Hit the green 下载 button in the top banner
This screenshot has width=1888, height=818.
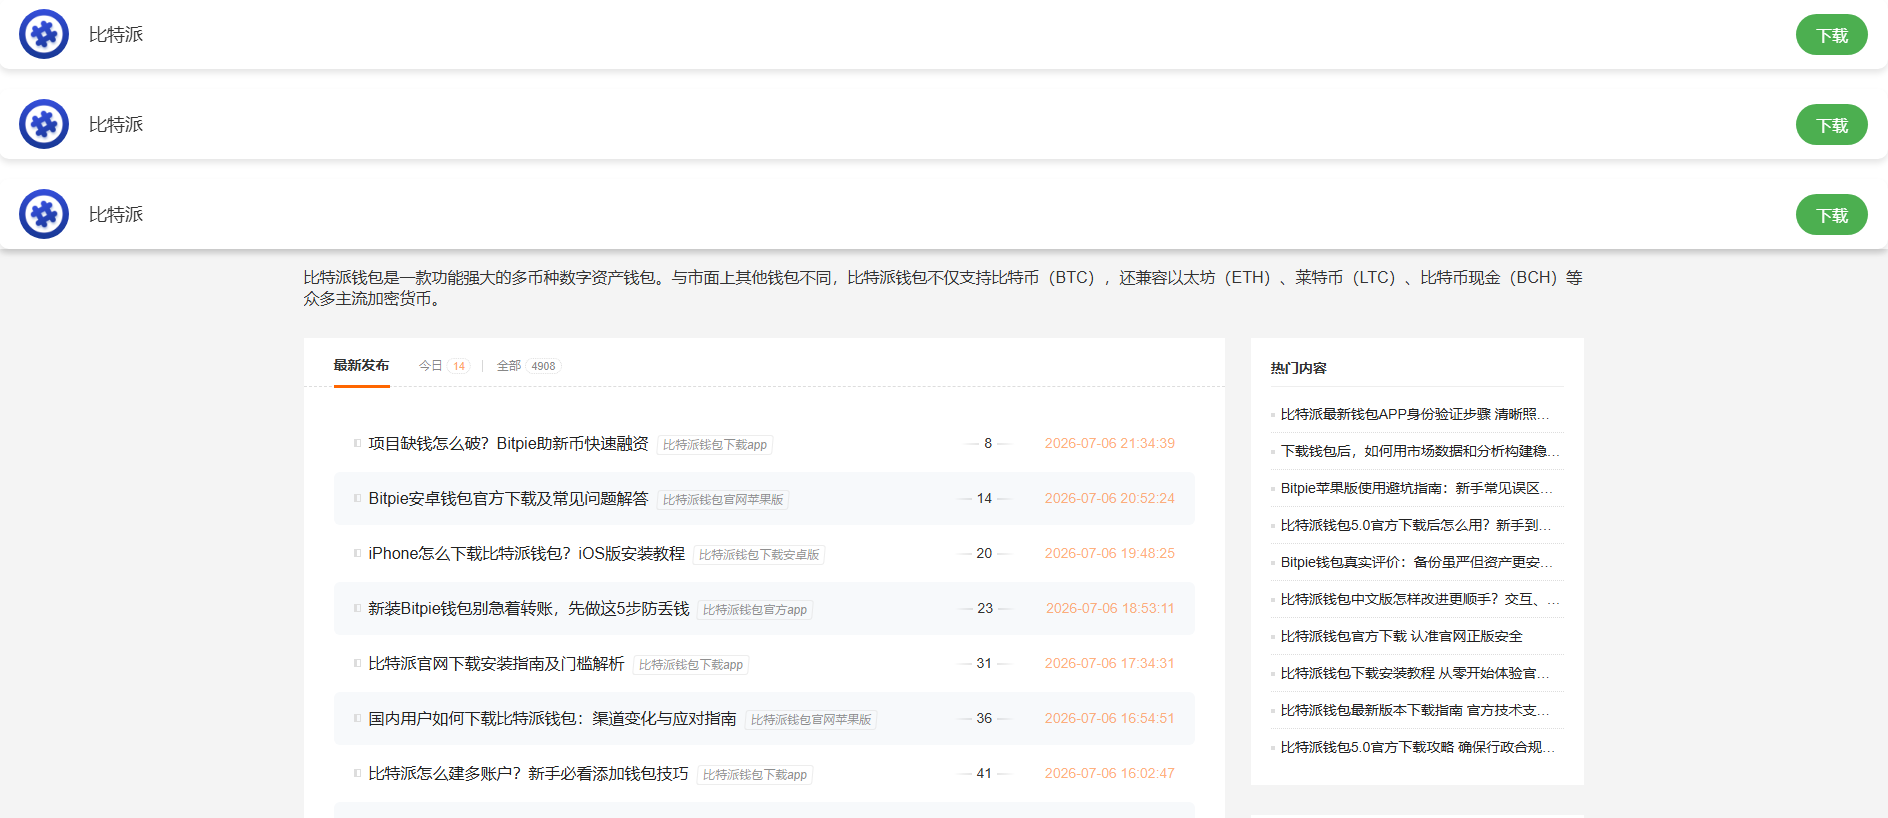(1831, 35)
